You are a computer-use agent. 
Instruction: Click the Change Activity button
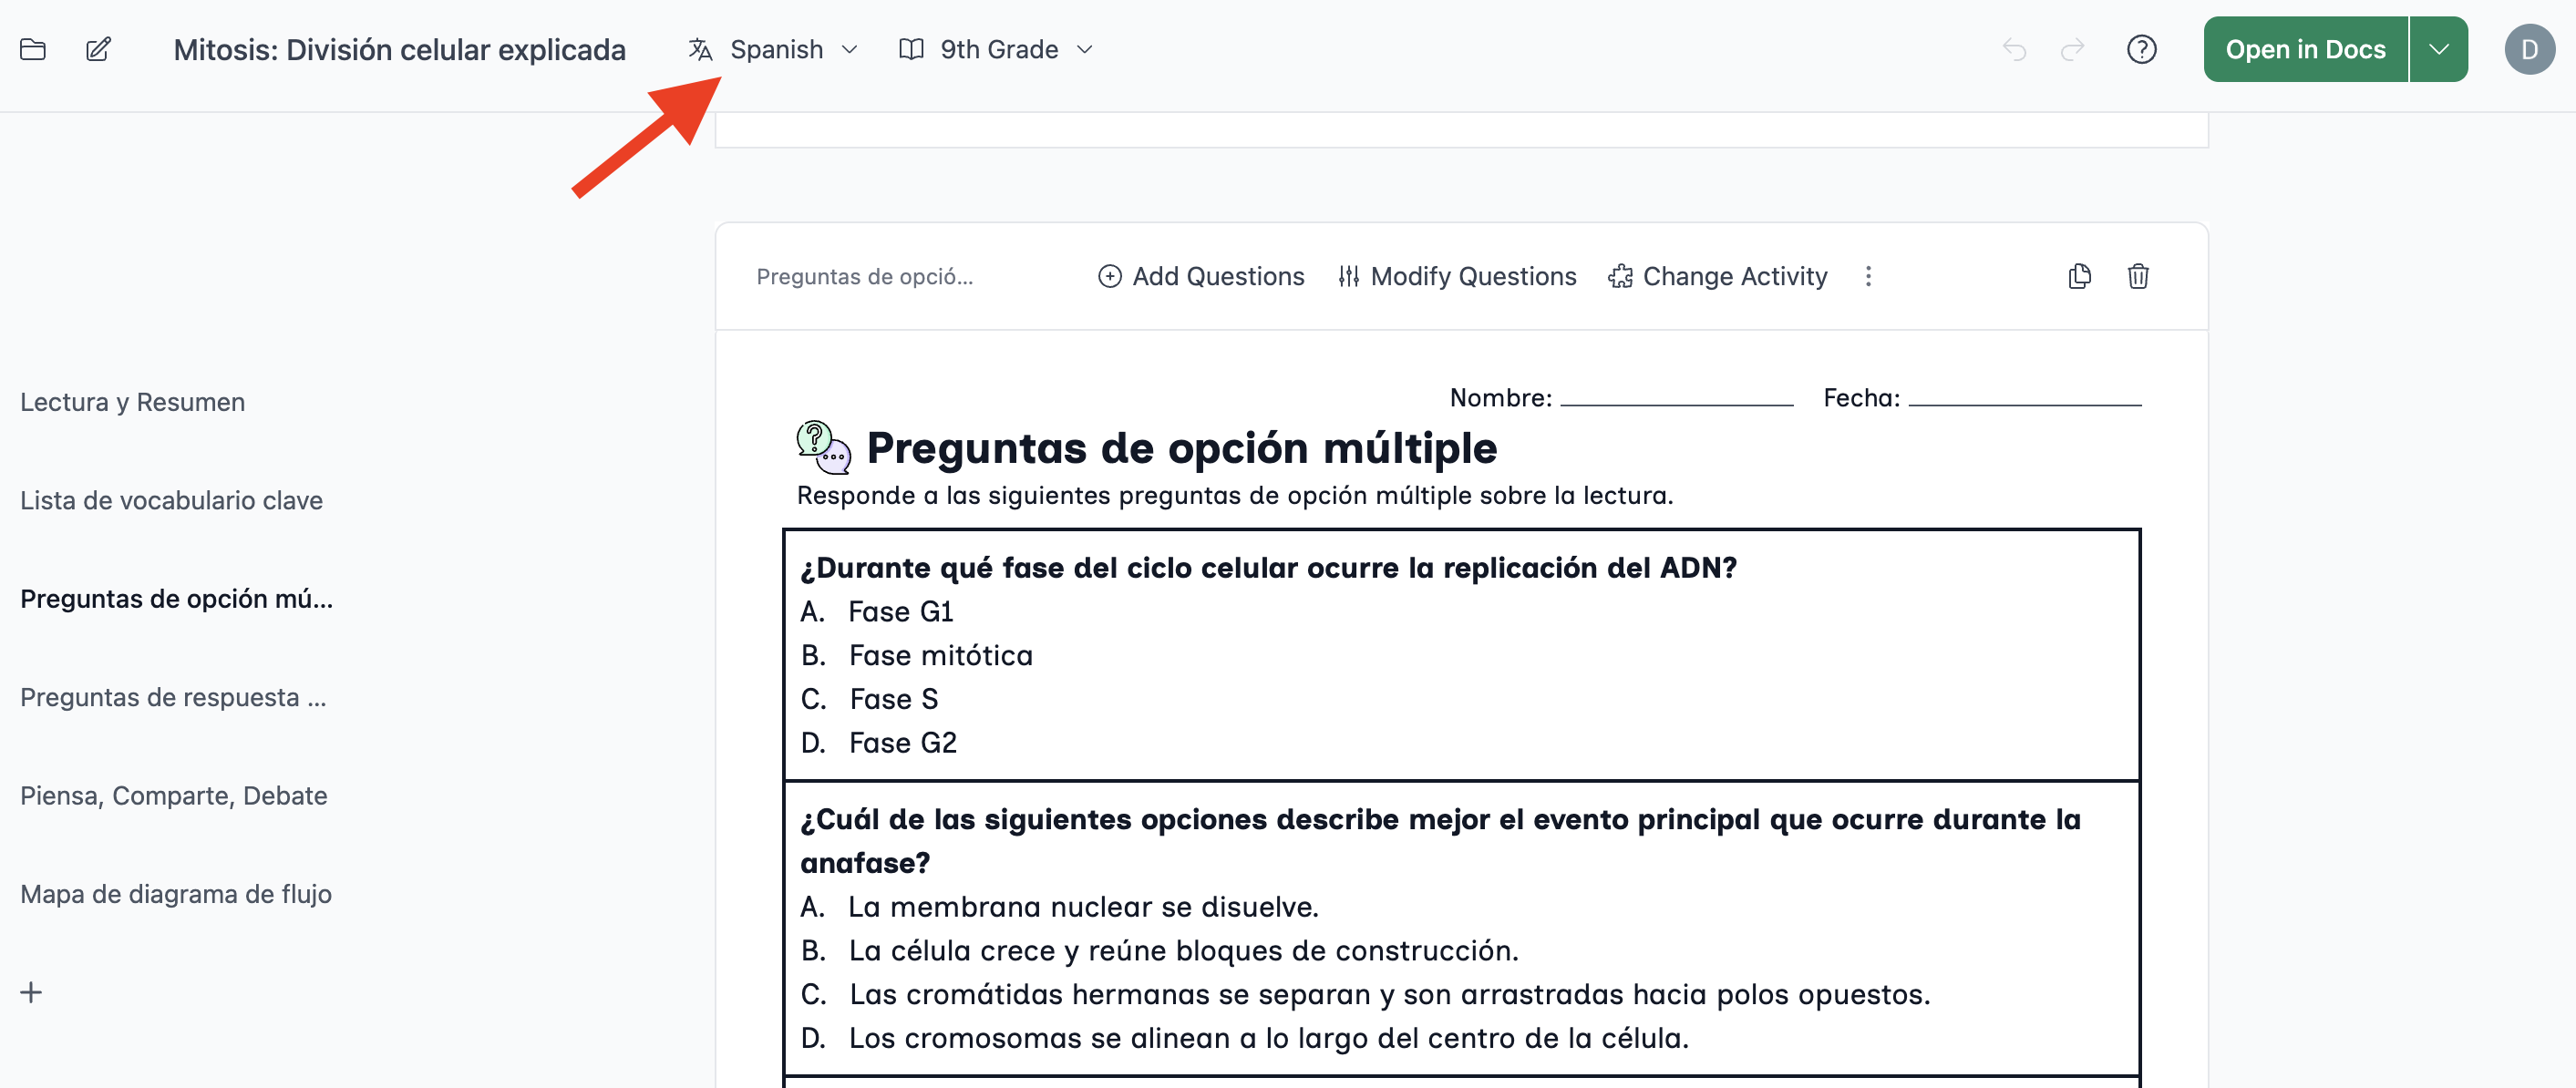coord(1718,276)
